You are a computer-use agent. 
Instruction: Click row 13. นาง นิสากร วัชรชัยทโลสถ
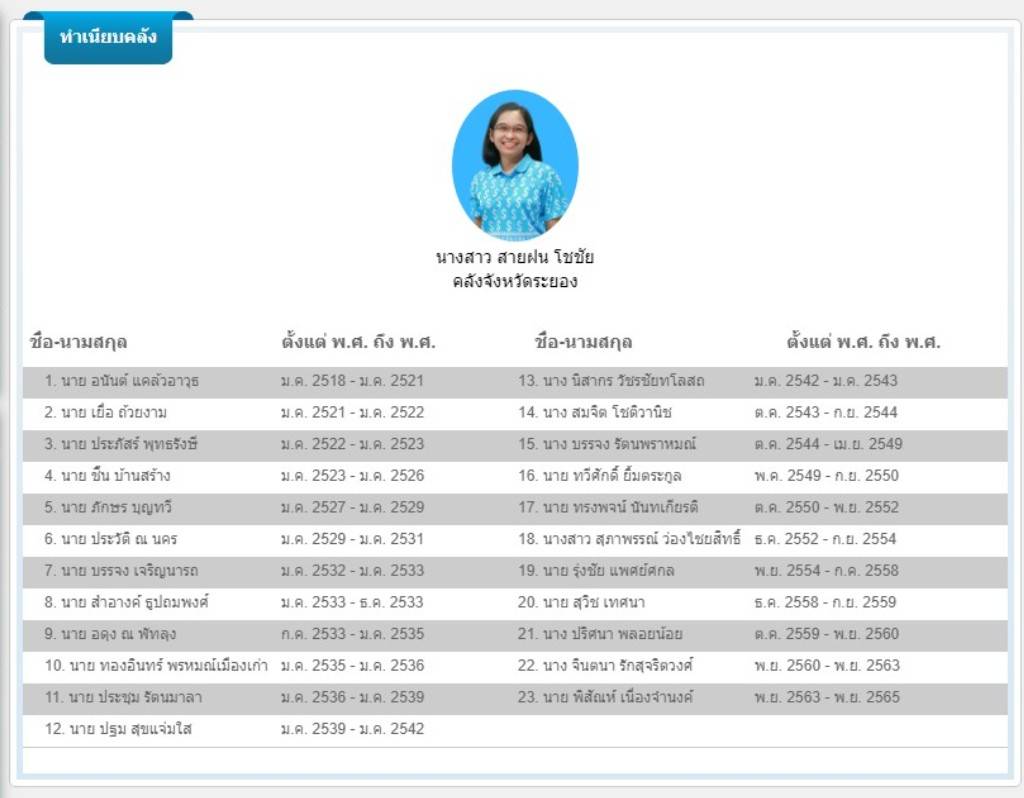click(611, 381)
